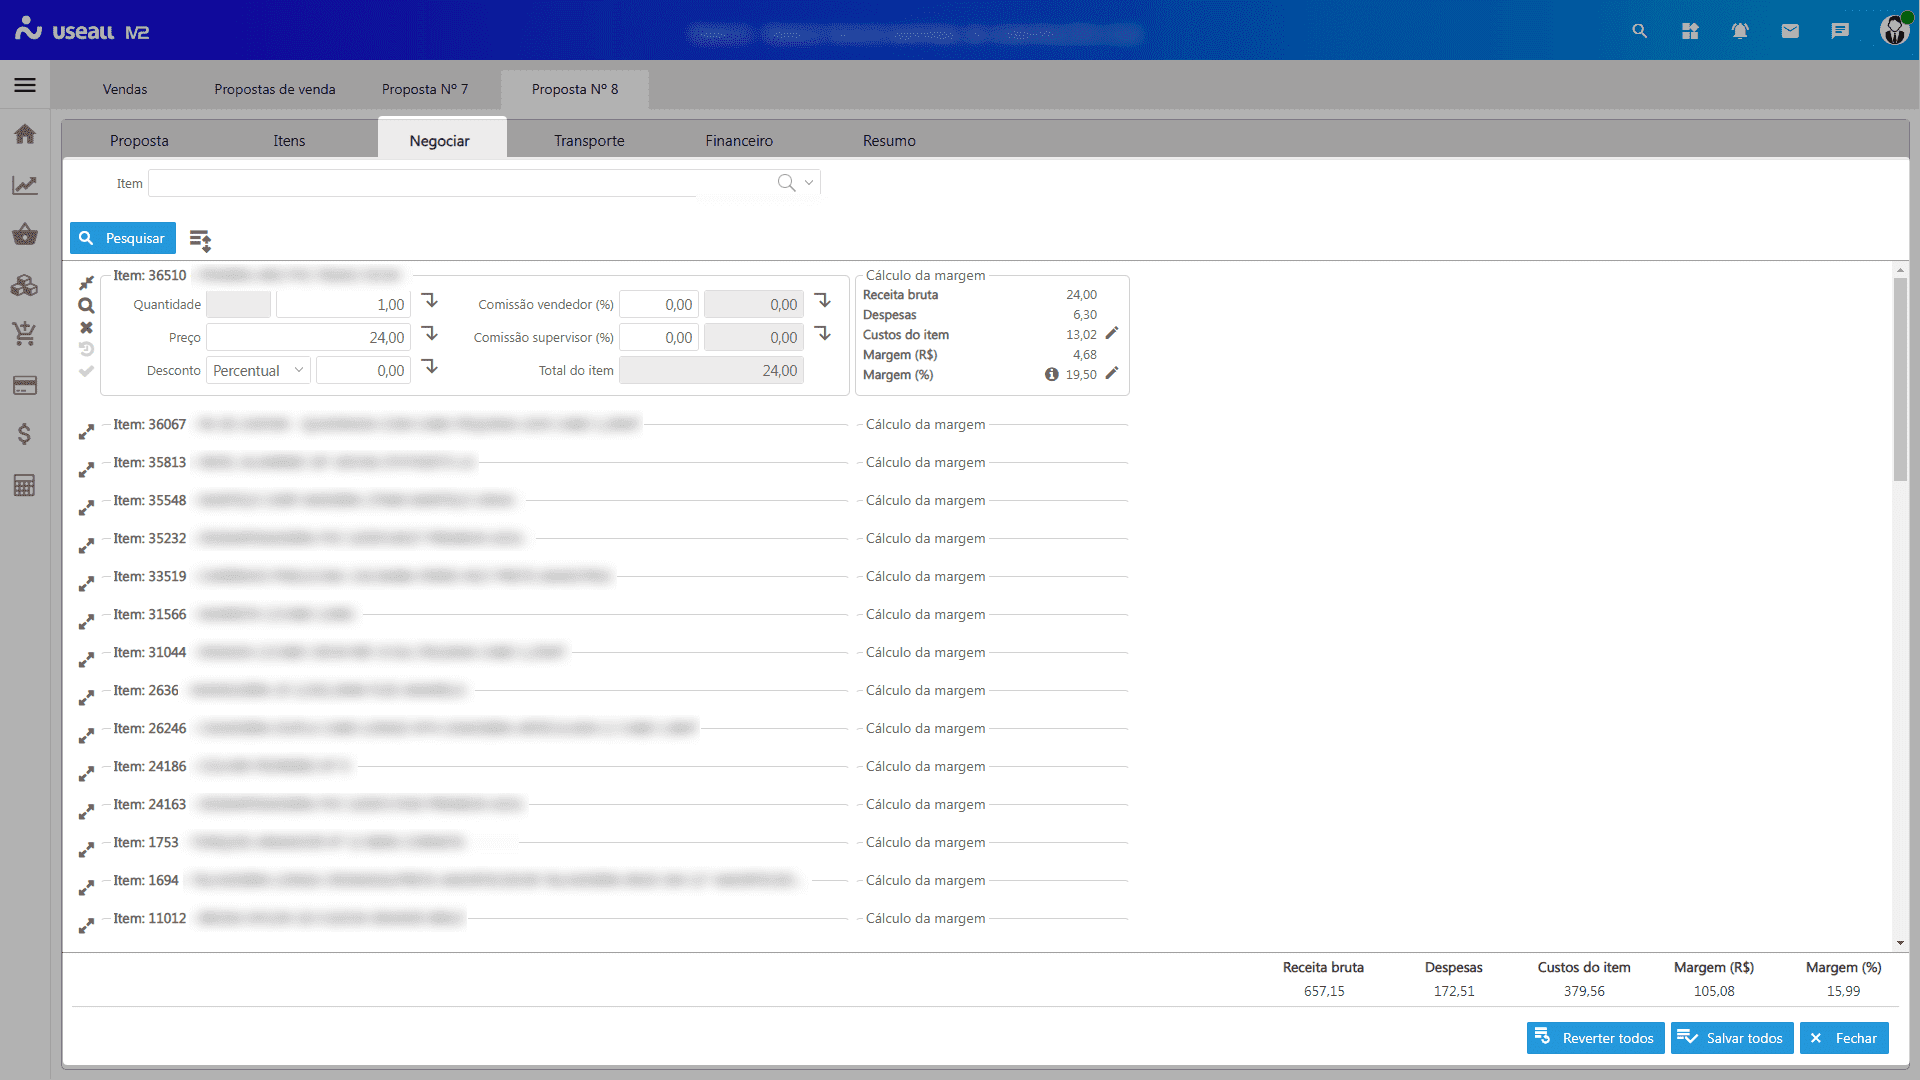Edit Custos do item pencil icon
The image size is (1920, 1080).
[x=1112, y=334]
